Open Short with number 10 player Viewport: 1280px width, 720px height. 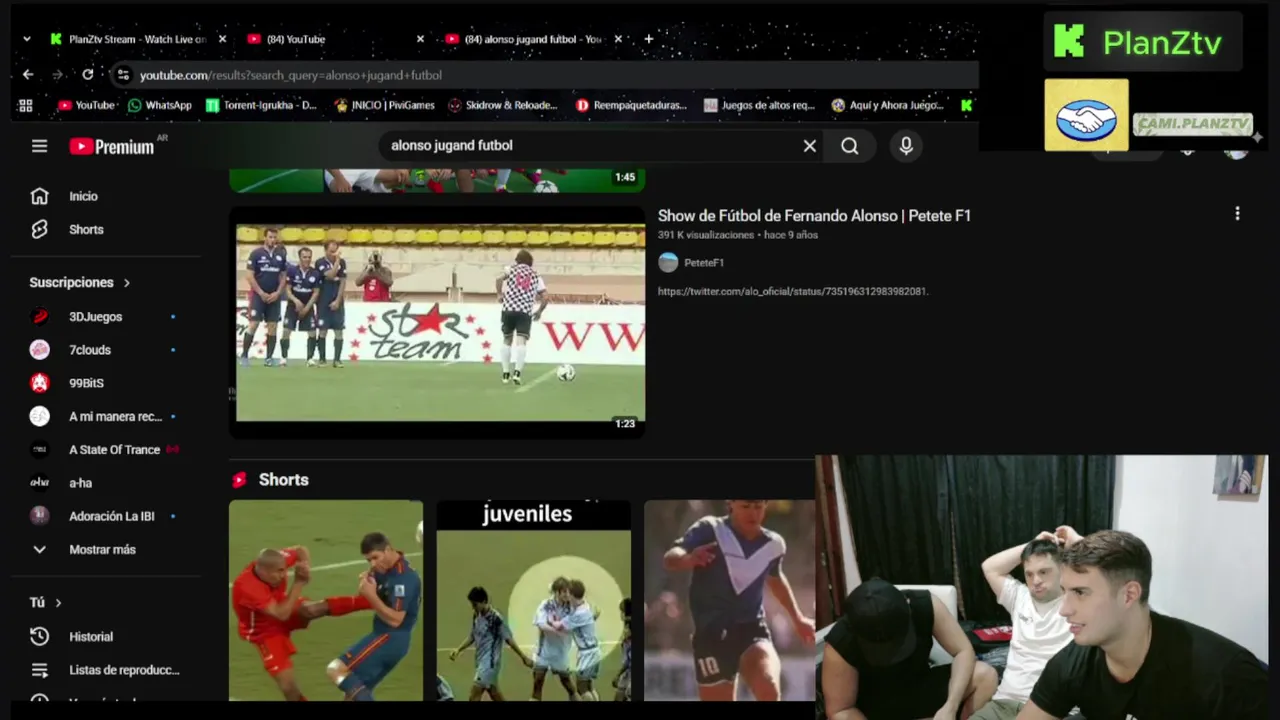(x=729, y=600)
